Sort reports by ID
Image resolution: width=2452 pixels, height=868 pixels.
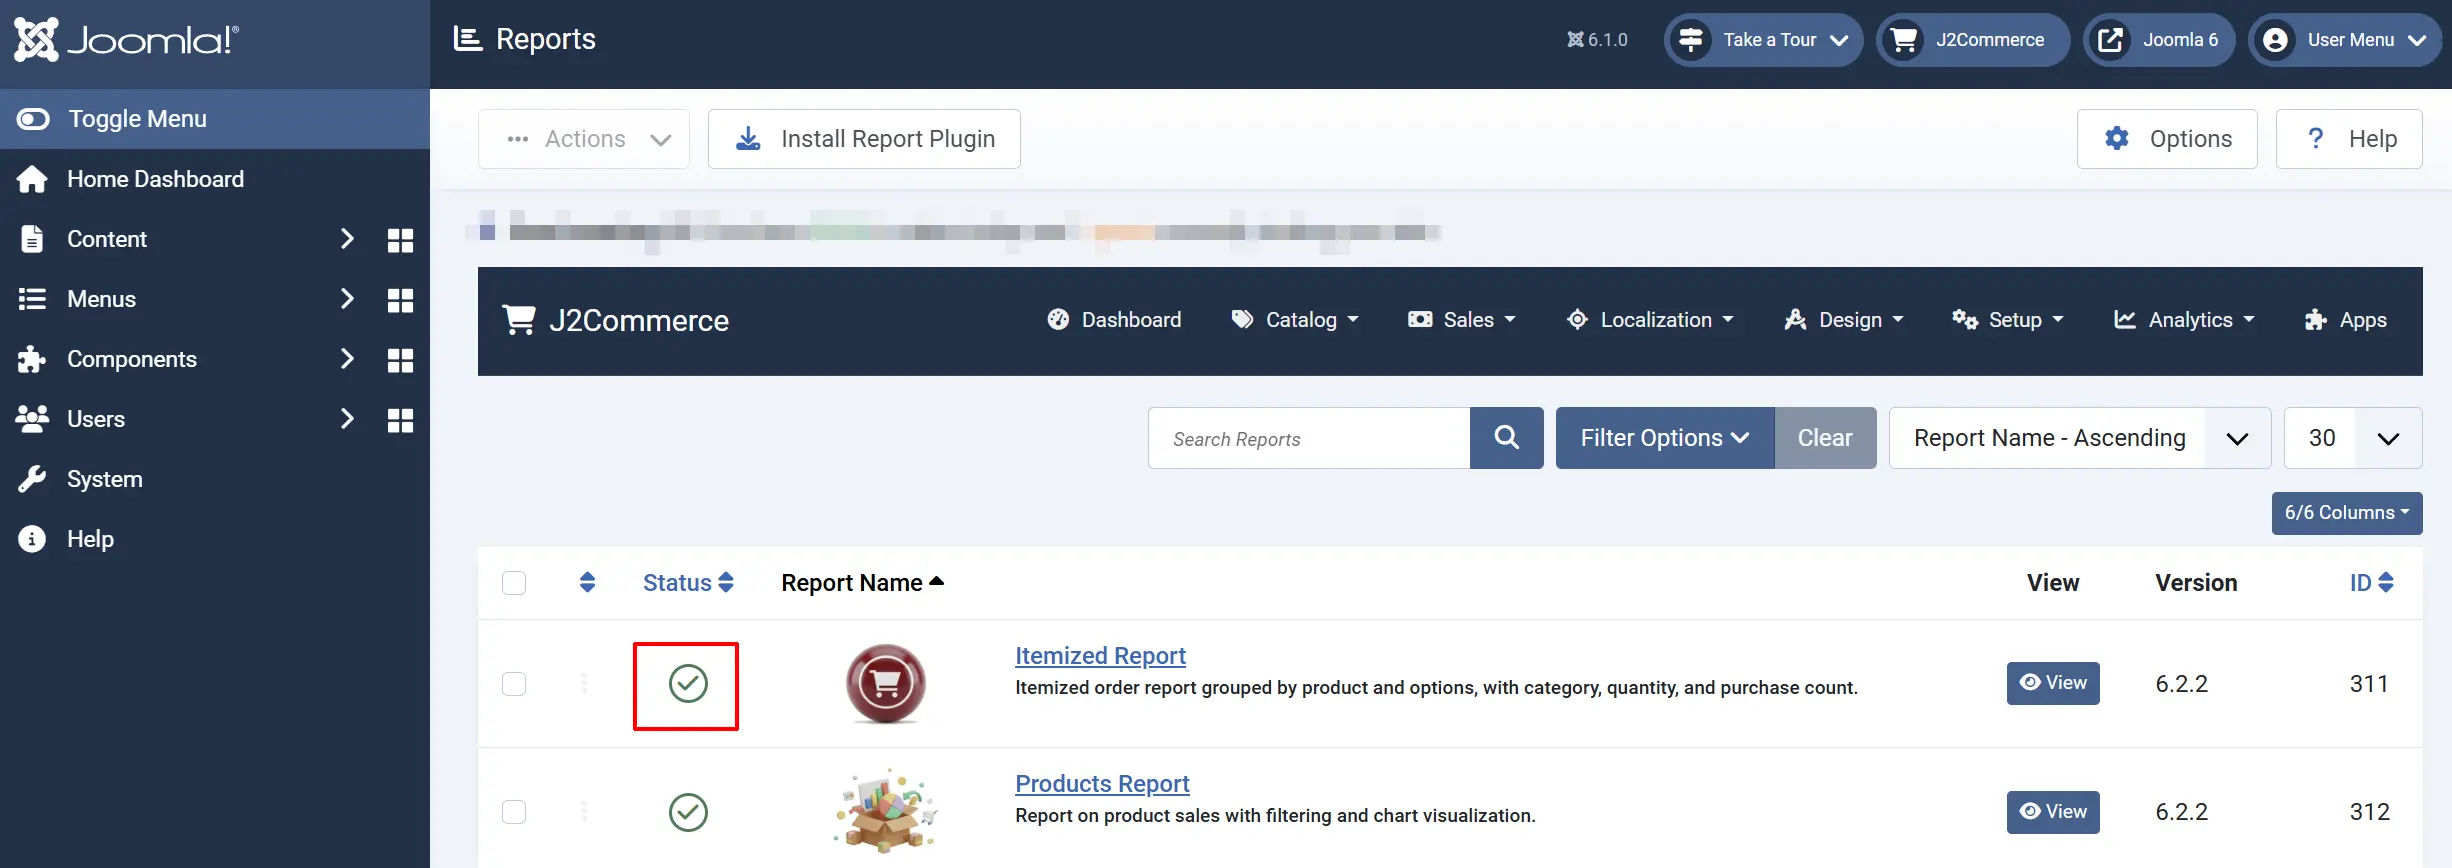click(2371, 583)
